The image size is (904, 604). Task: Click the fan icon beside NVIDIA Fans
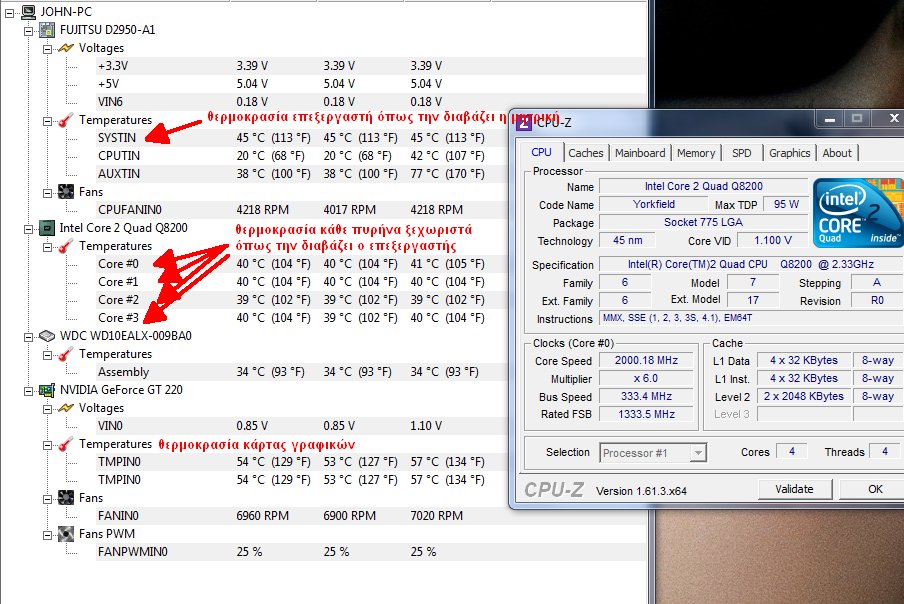click(x=66, y=497)
